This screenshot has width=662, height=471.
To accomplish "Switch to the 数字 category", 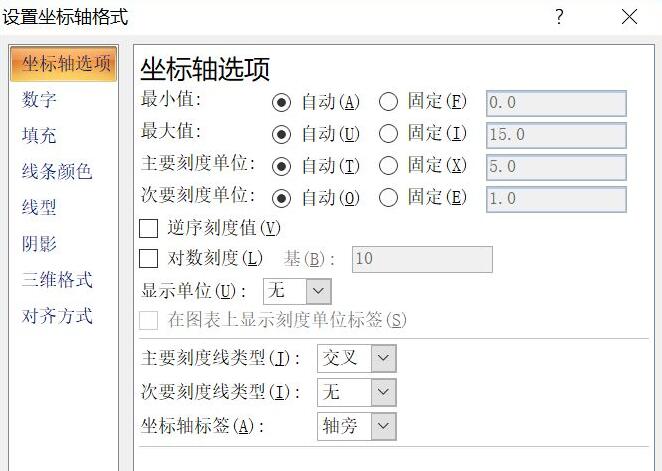I will tap(39, 100).
